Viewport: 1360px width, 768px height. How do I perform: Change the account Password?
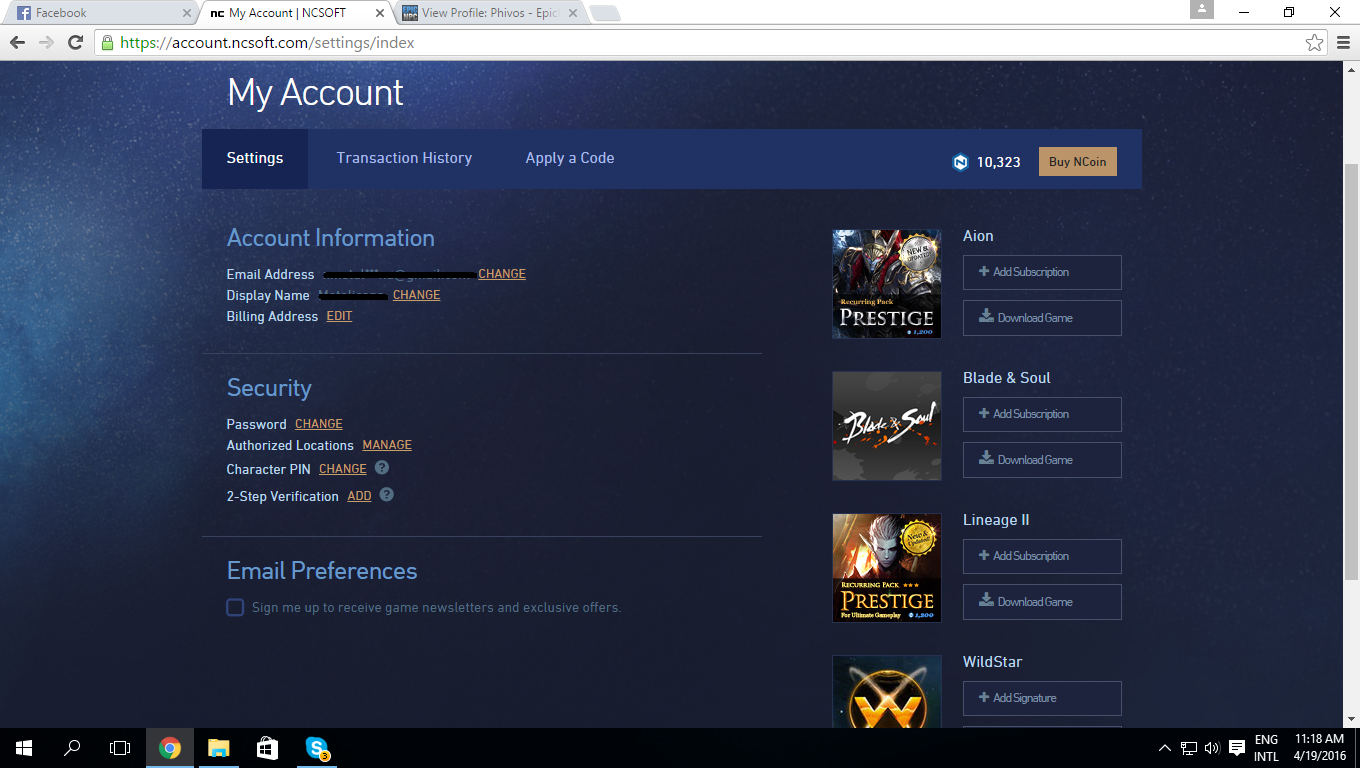coord(319,424)
